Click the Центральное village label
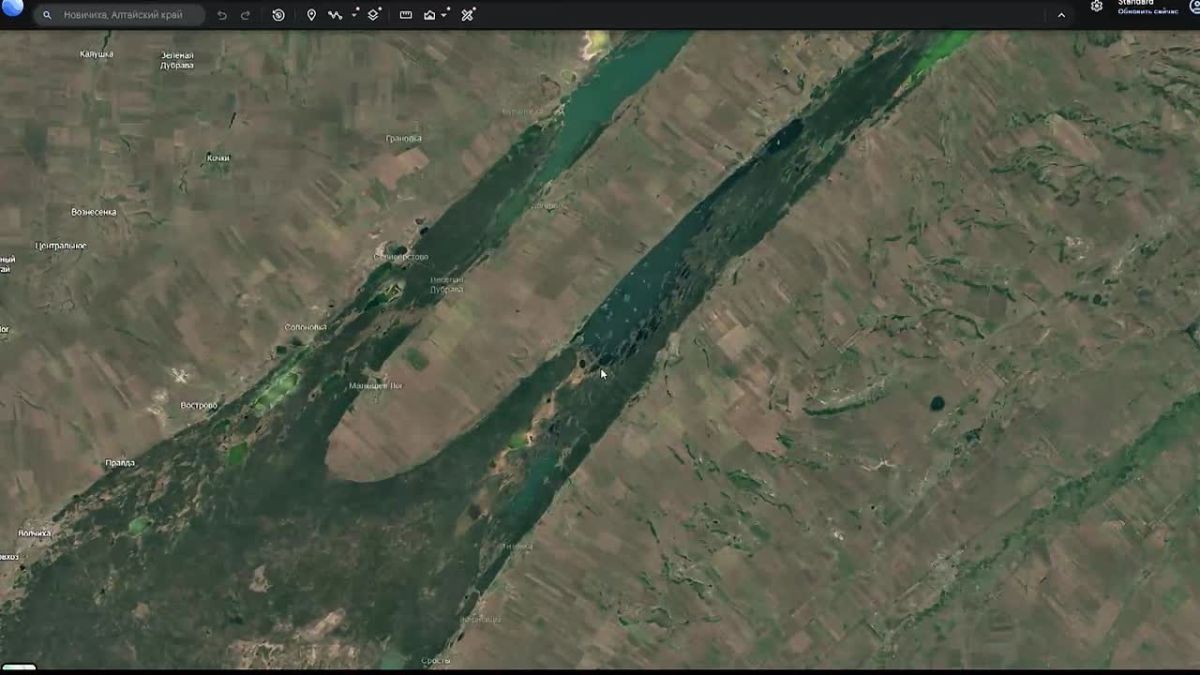 (x=61, y=245)
